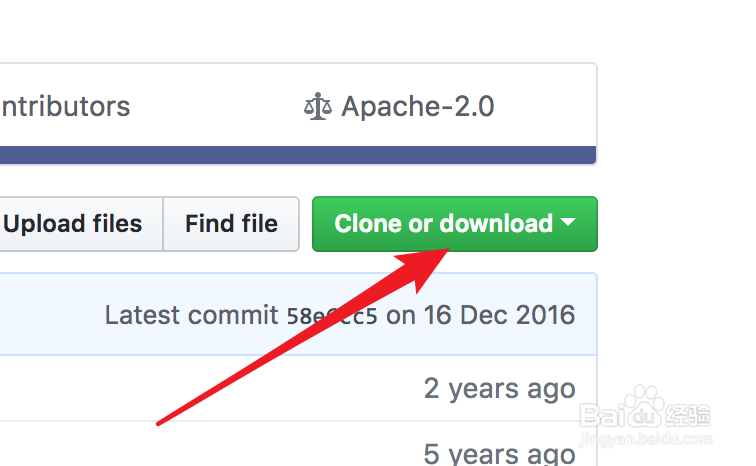Screen dimensions: 756x466
Task: Click the blue language color bar
Action: (x=298, y=155)
